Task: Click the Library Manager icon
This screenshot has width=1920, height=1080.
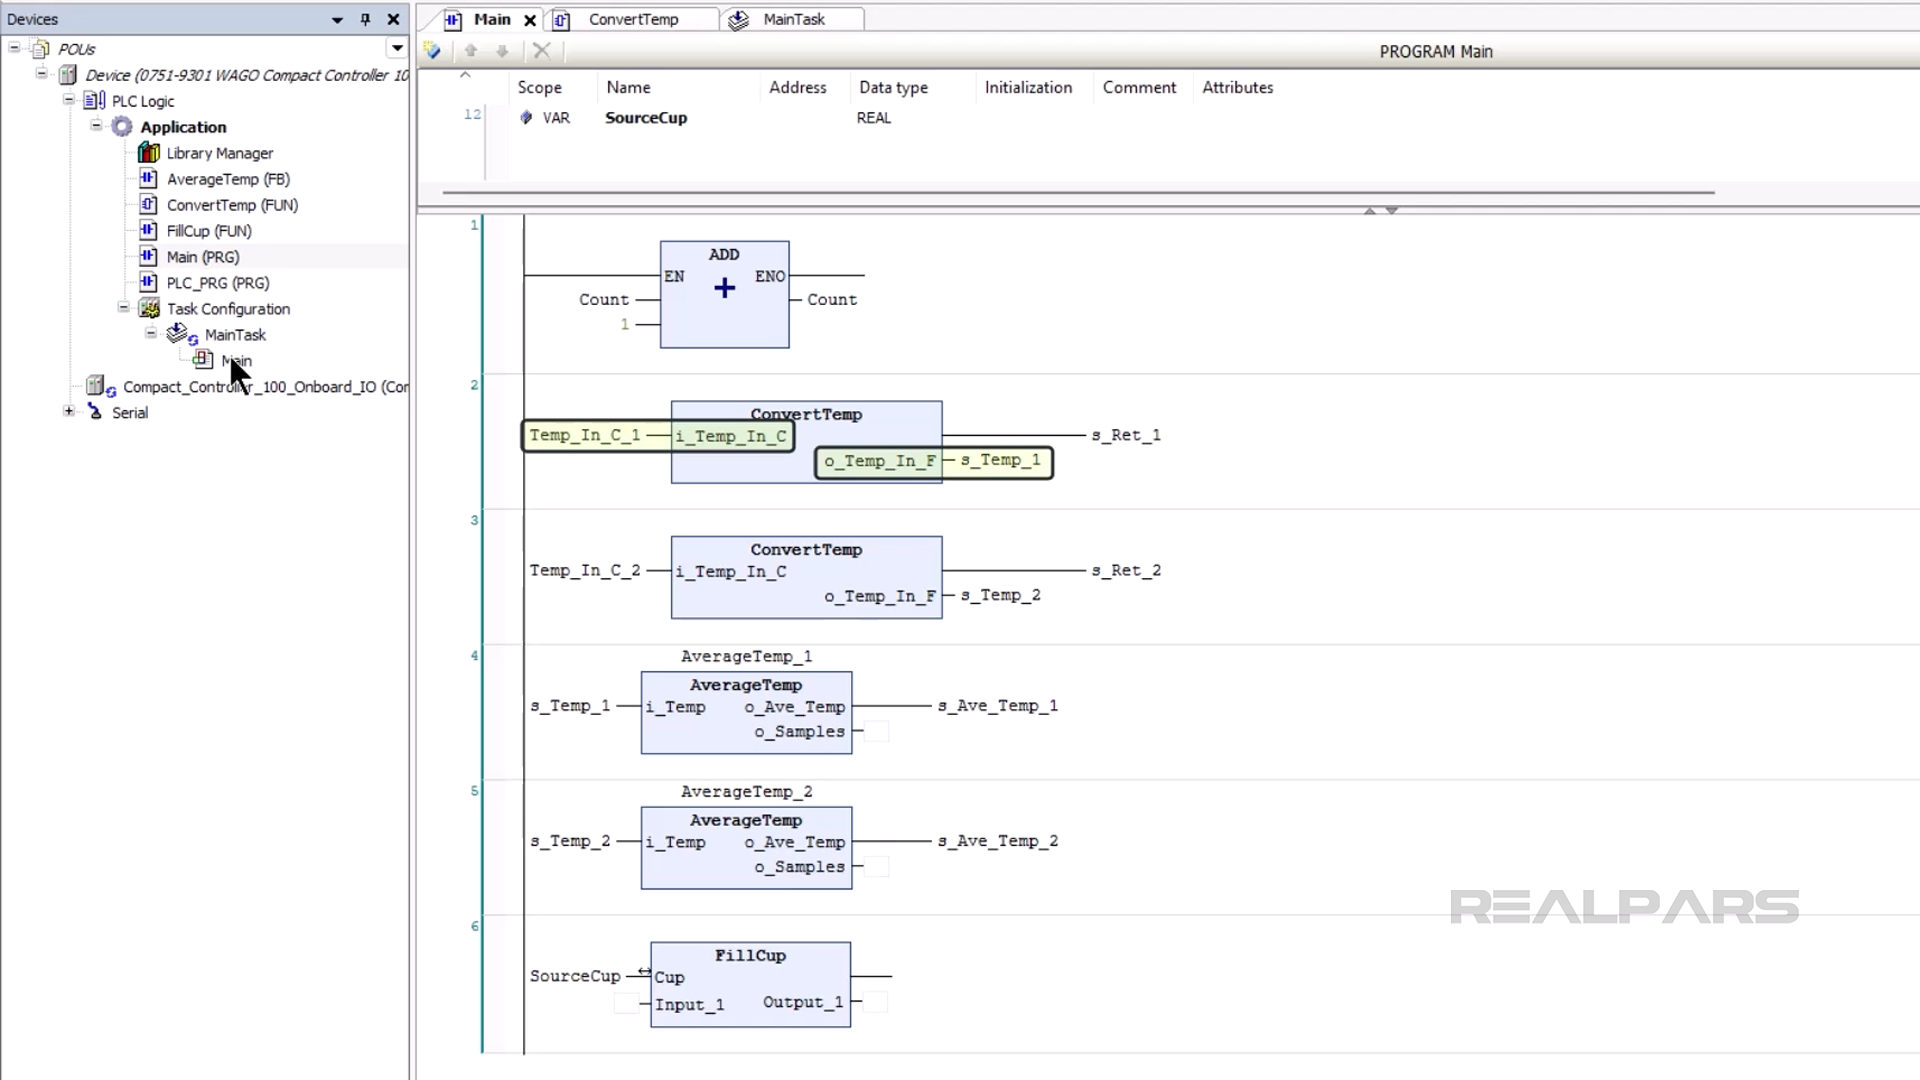Action: tap(149, 152)
